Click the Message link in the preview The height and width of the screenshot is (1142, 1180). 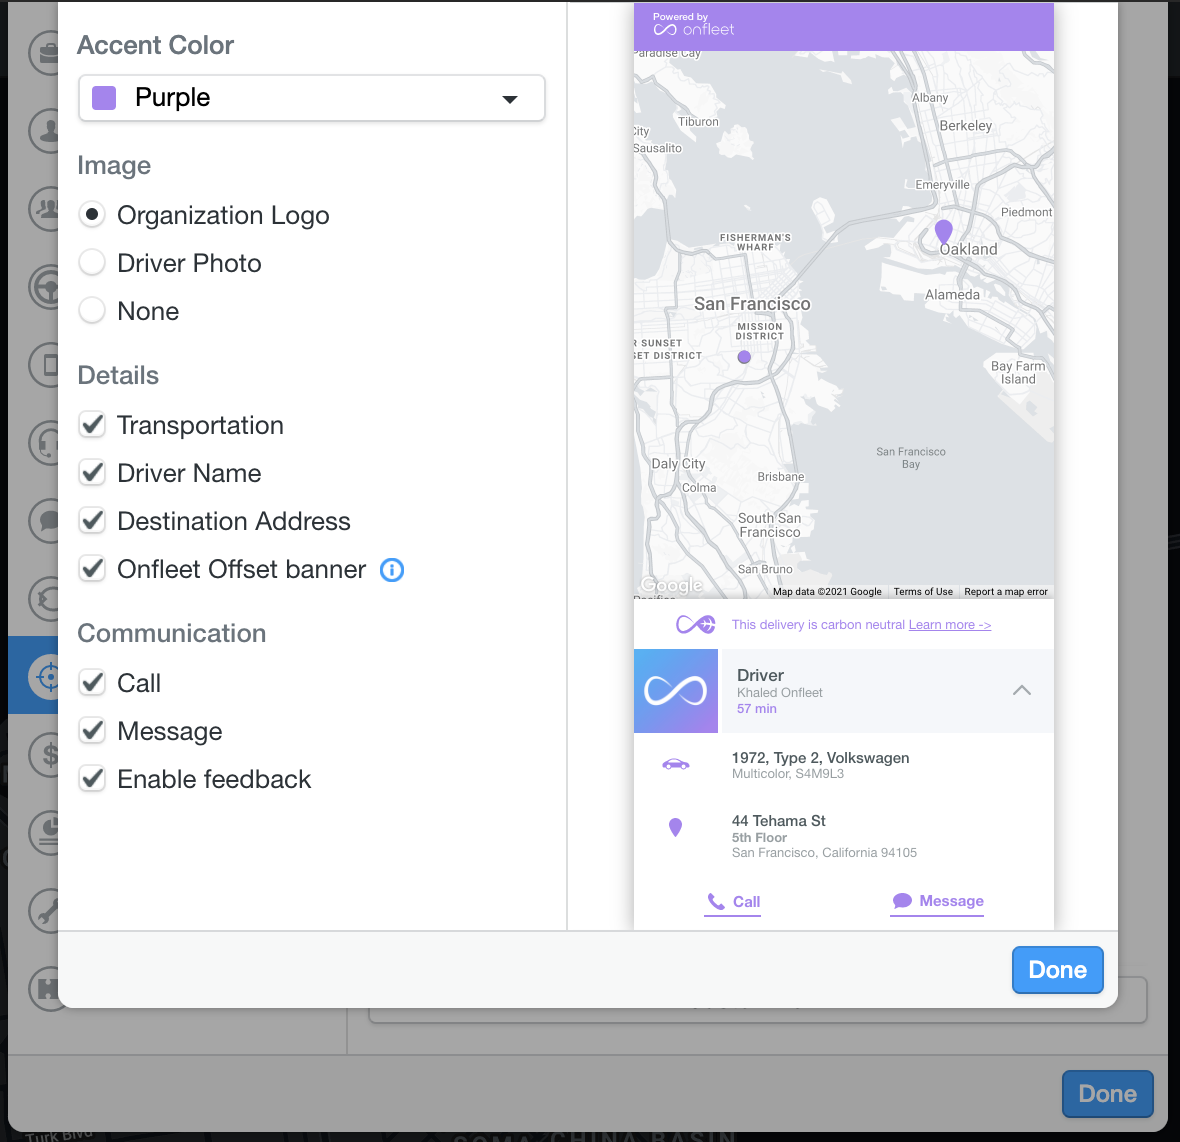(938, 901)
